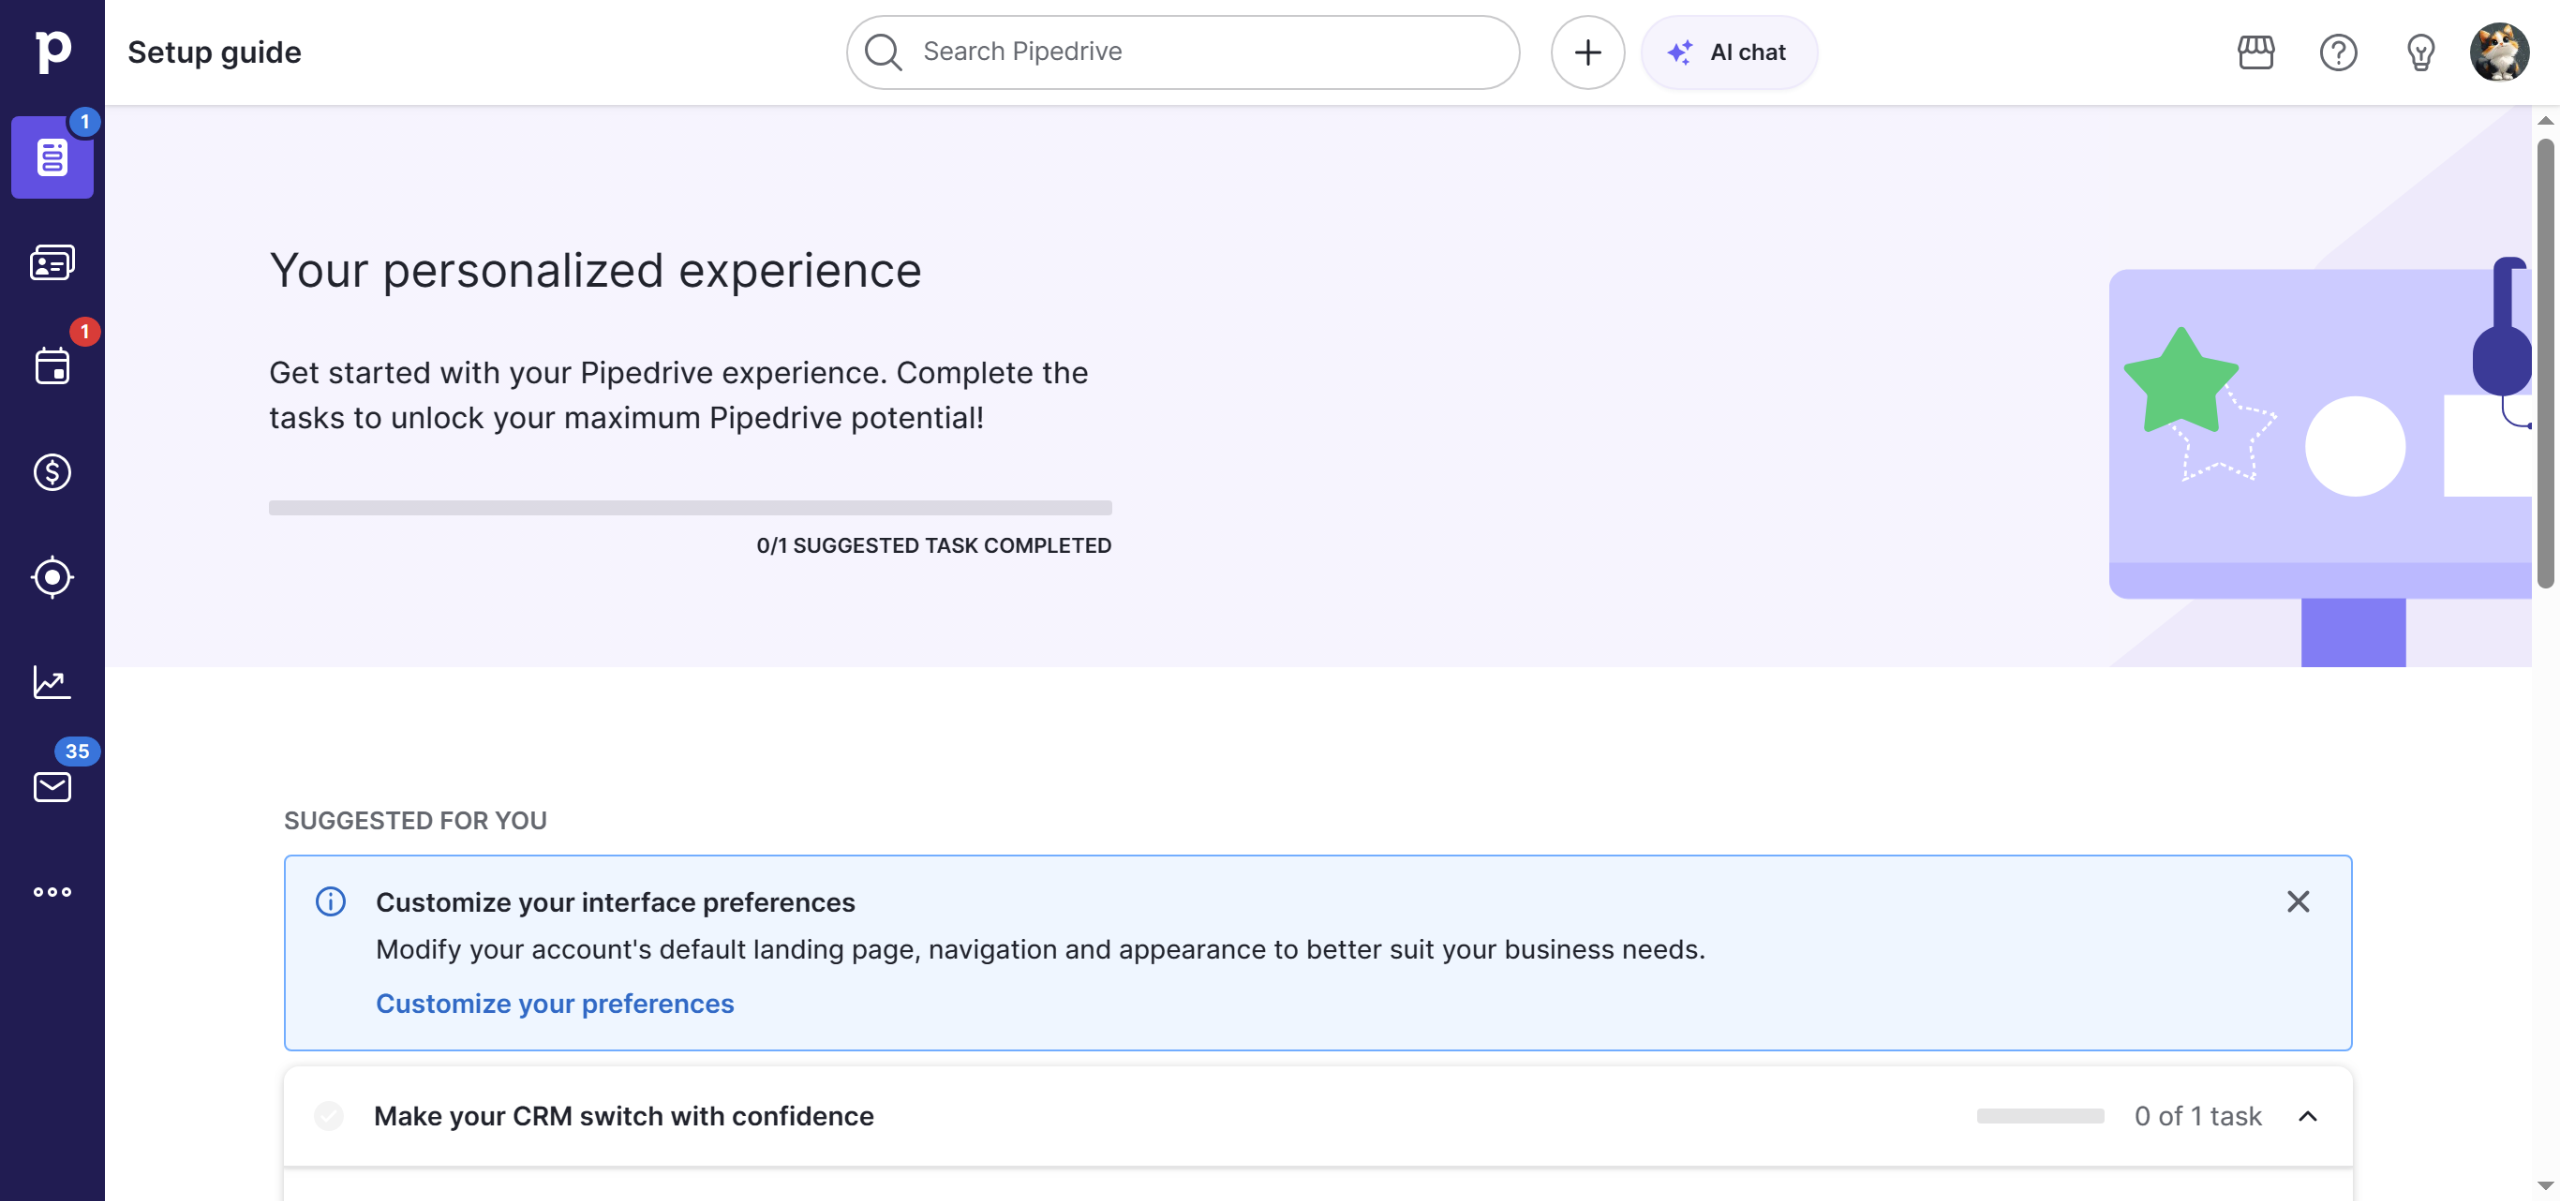Collapse the Make your CRM switch section

coord(2308,1116)
